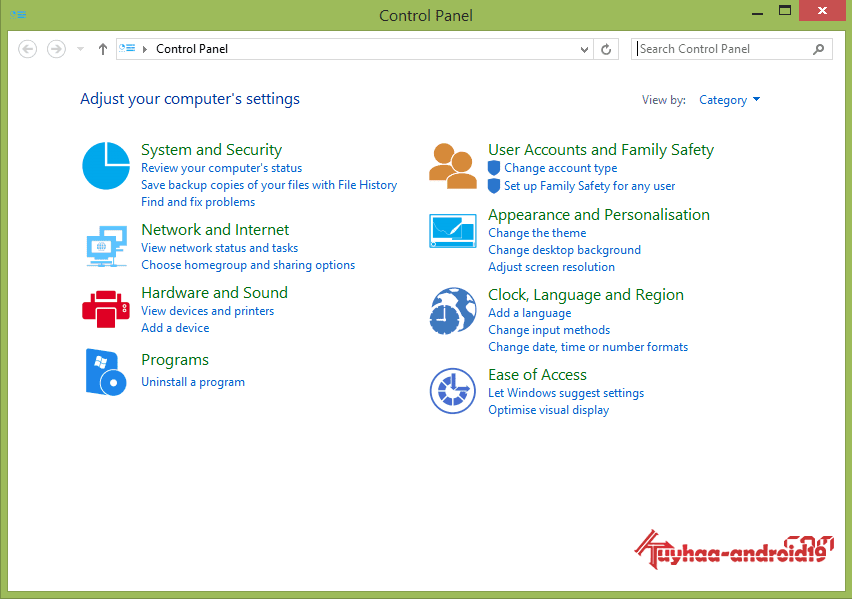Viewport: 852px width, 599px height.
Task: Click Adjust screen resolution
Action: coord(552,267)
